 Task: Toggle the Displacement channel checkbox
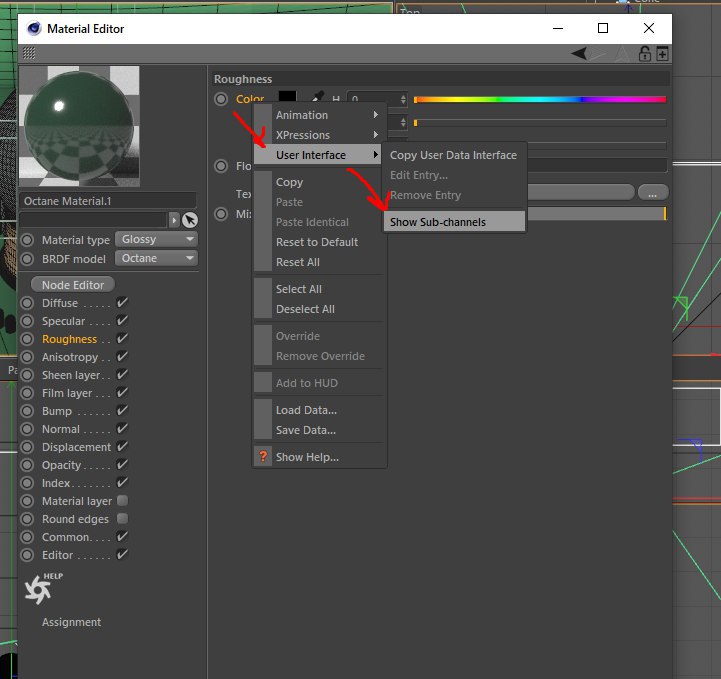click(122, 446)
